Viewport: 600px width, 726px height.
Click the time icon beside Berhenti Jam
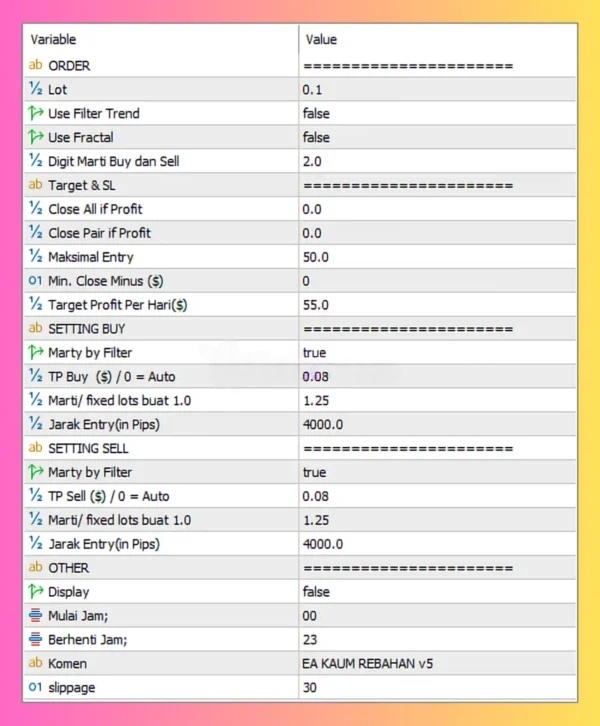click(36, 639)
